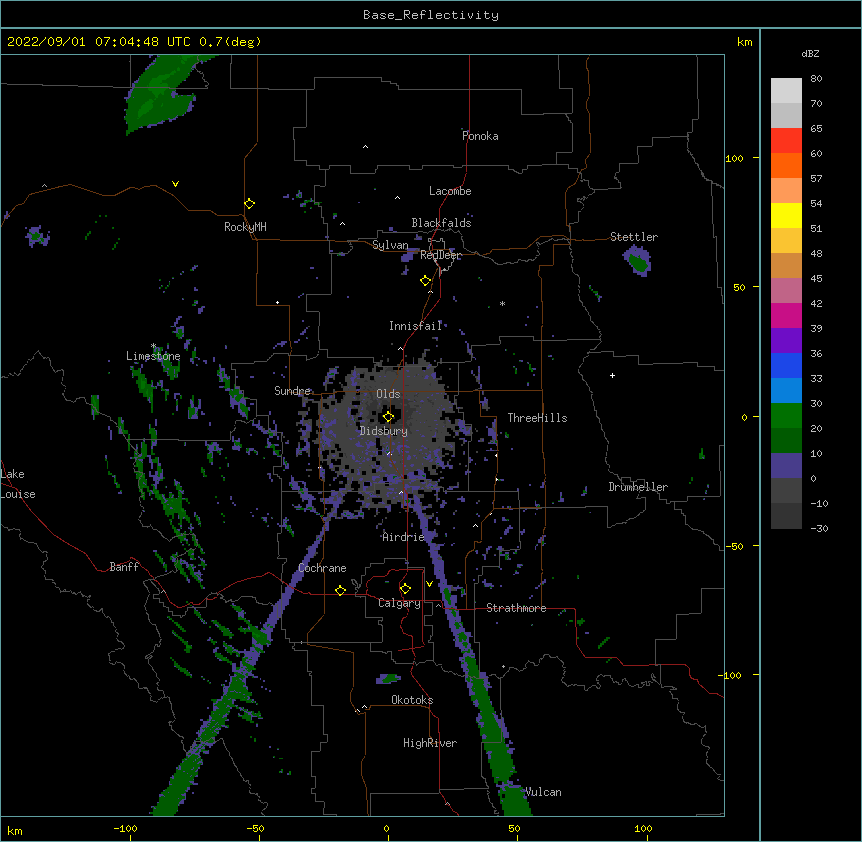Select the Didsbury label
The image size is (862, 842).
tap(384, 431)
